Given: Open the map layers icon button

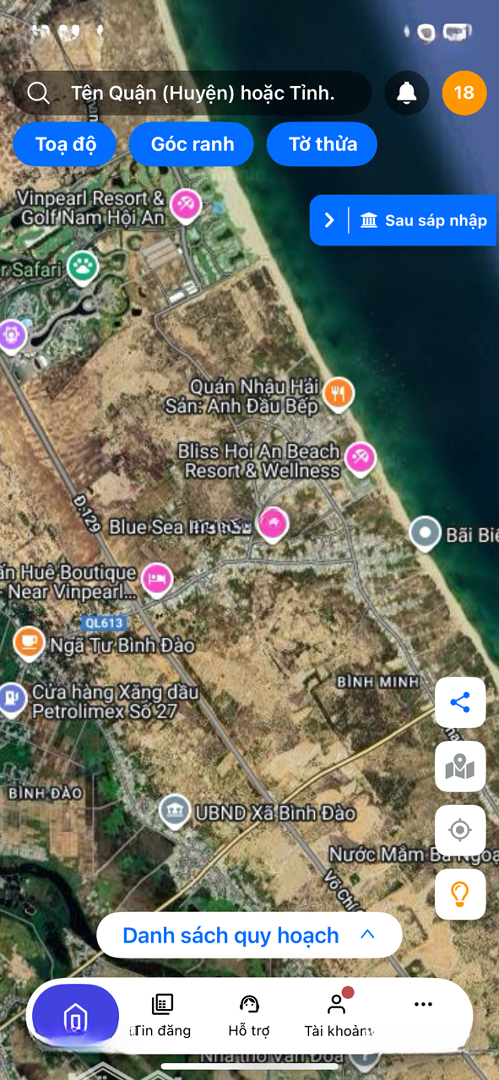Looking at the screenshot, I should pos(460,767).
